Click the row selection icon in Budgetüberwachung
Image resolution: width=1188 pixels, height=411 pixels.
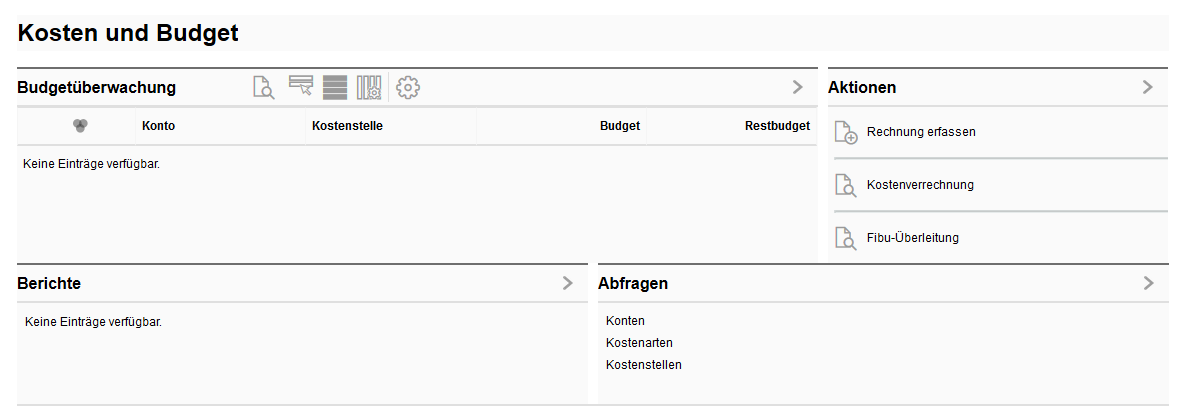301,86
